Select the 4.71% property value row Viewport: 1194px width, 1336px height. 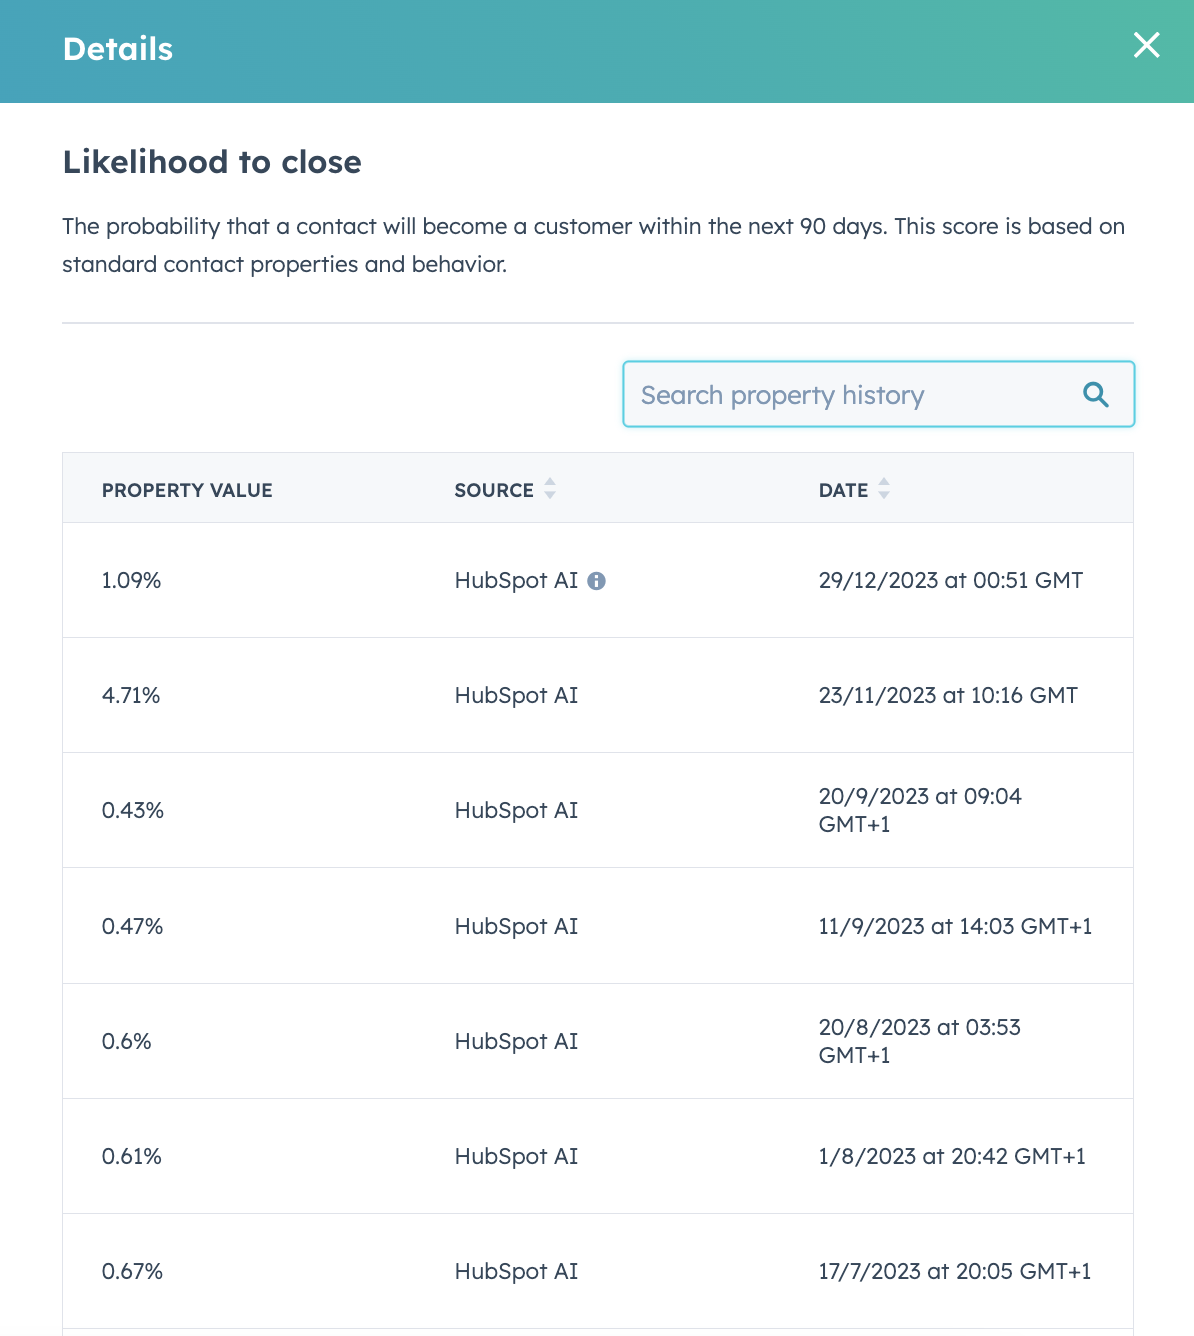598,695
